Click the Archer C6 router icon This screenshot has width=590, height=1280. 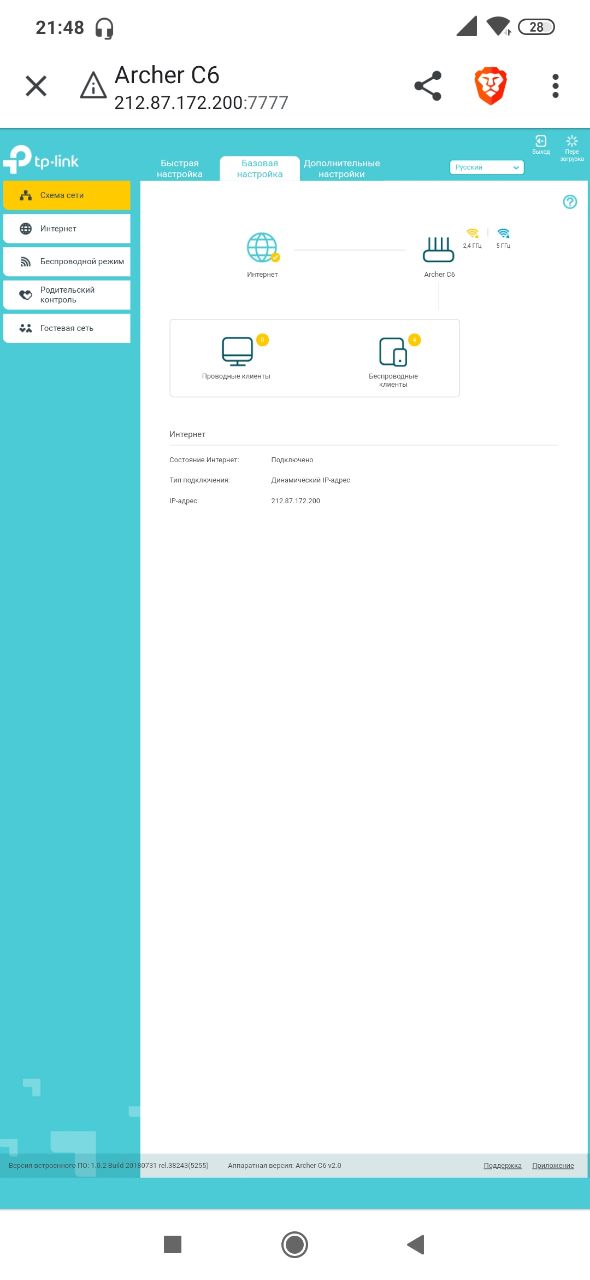tap(439, 248)
